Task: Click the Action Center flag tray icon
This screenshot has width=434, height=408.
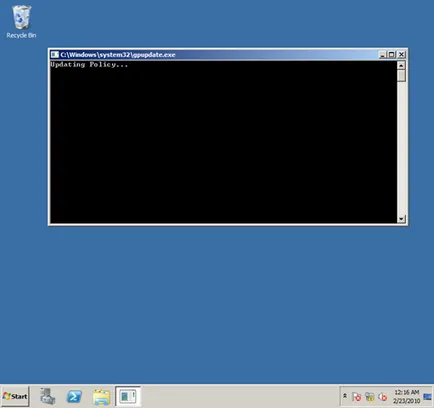Action: (x=356, y=397)
